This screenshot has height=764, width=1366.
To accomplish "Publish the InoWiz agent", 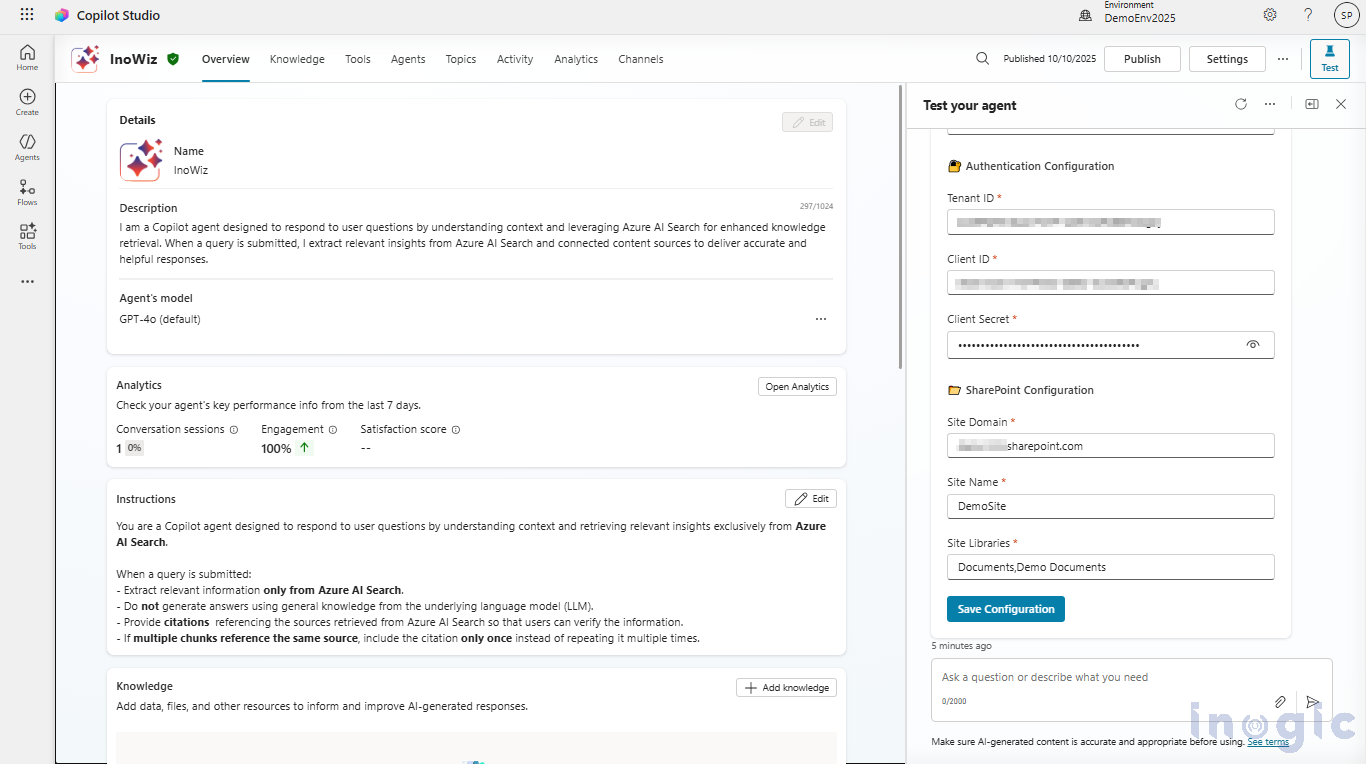I will coord(1142,59).
